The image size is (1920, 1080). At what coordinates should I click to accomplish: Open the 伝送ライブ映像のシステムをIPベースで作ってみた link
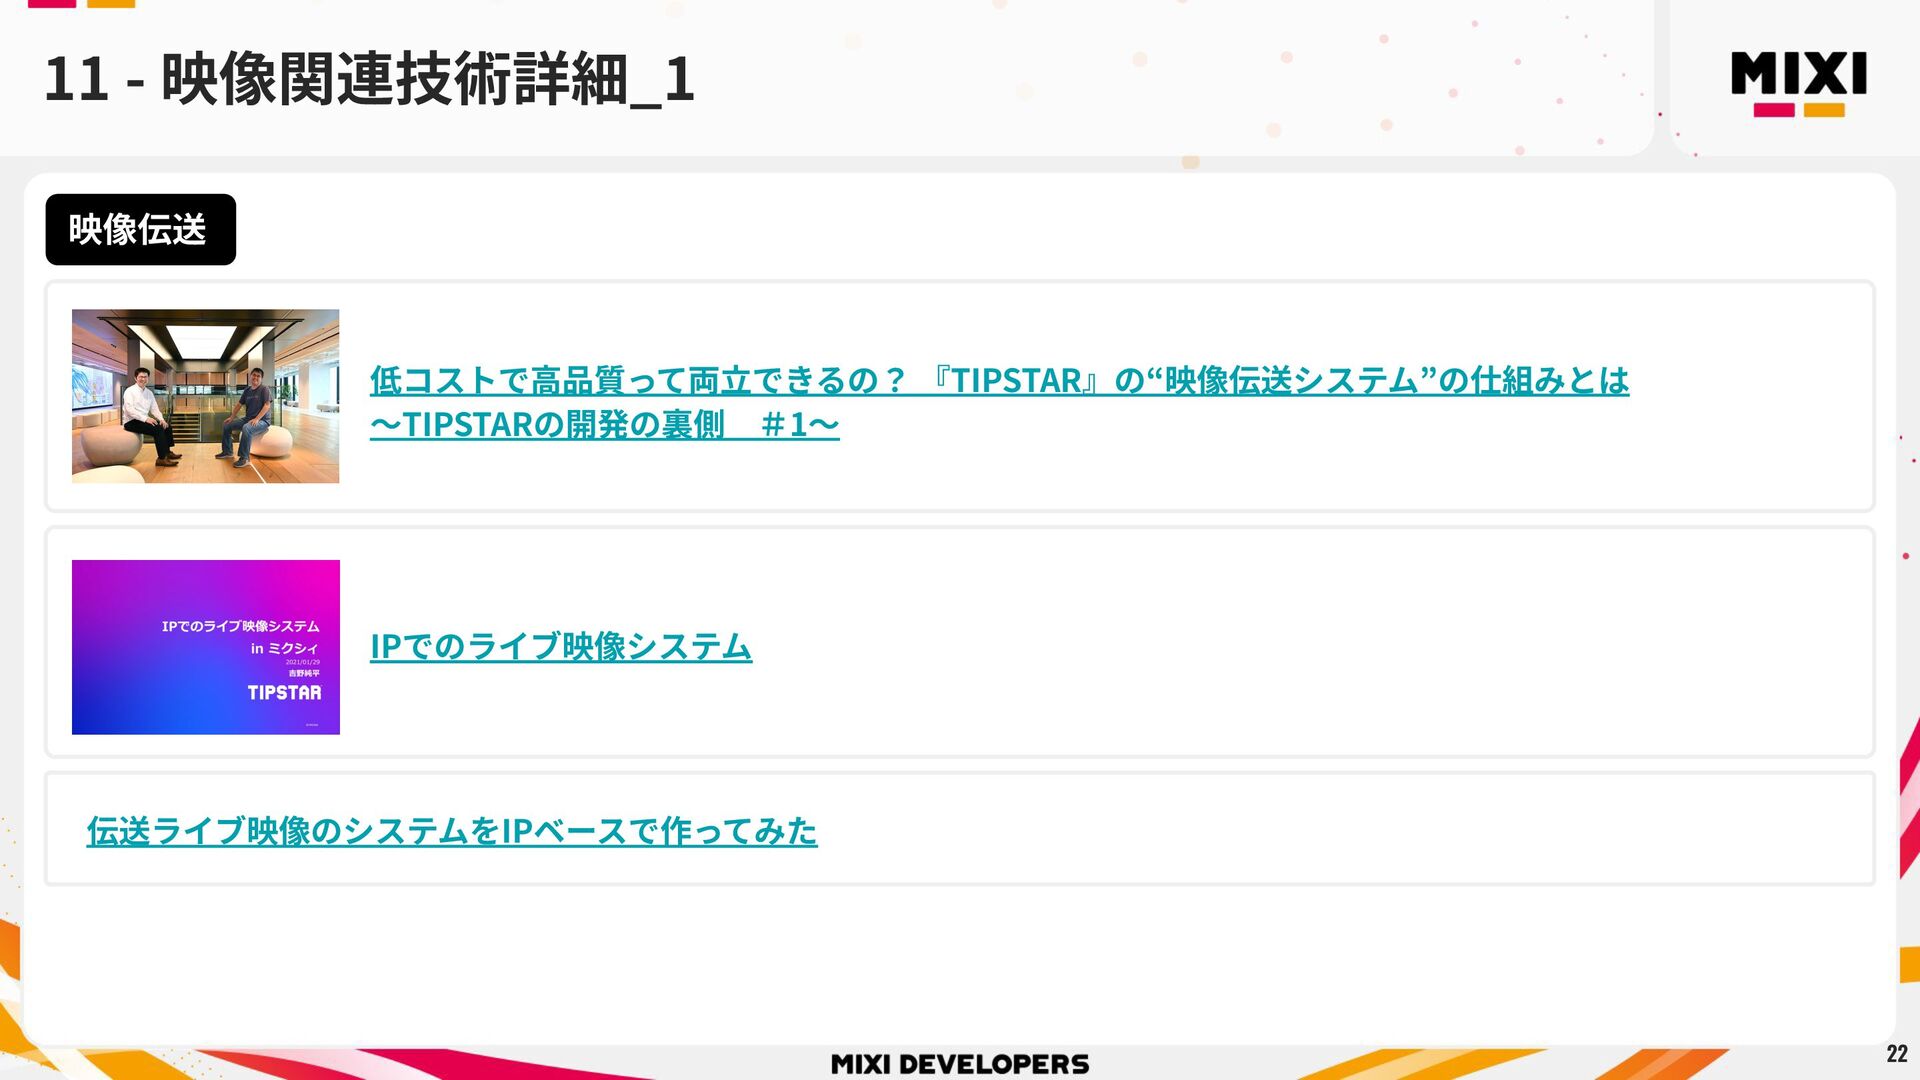point(451,831)
